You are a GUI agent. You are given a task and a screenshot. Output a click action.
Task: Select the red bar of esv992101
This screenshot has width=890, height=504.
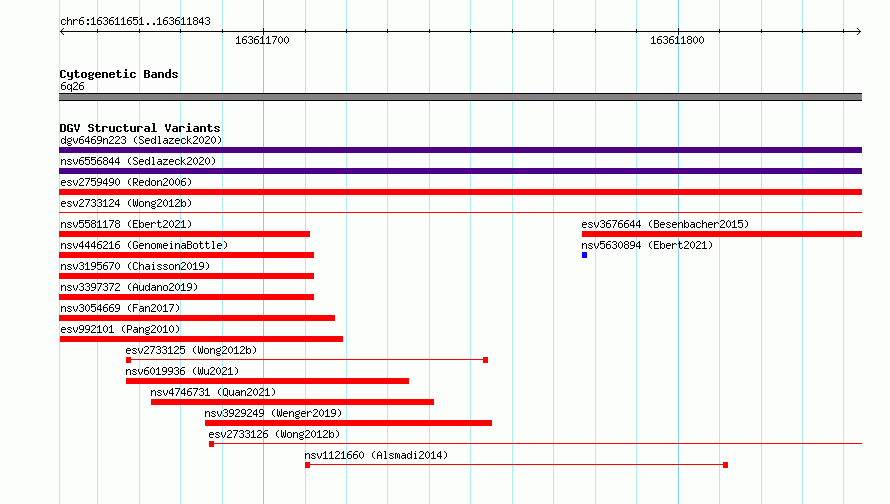tap(201, 339)
